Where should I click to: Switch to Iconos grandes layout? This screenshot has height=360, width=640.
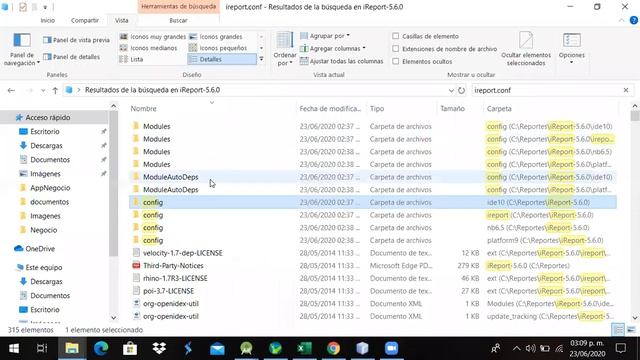216,37
